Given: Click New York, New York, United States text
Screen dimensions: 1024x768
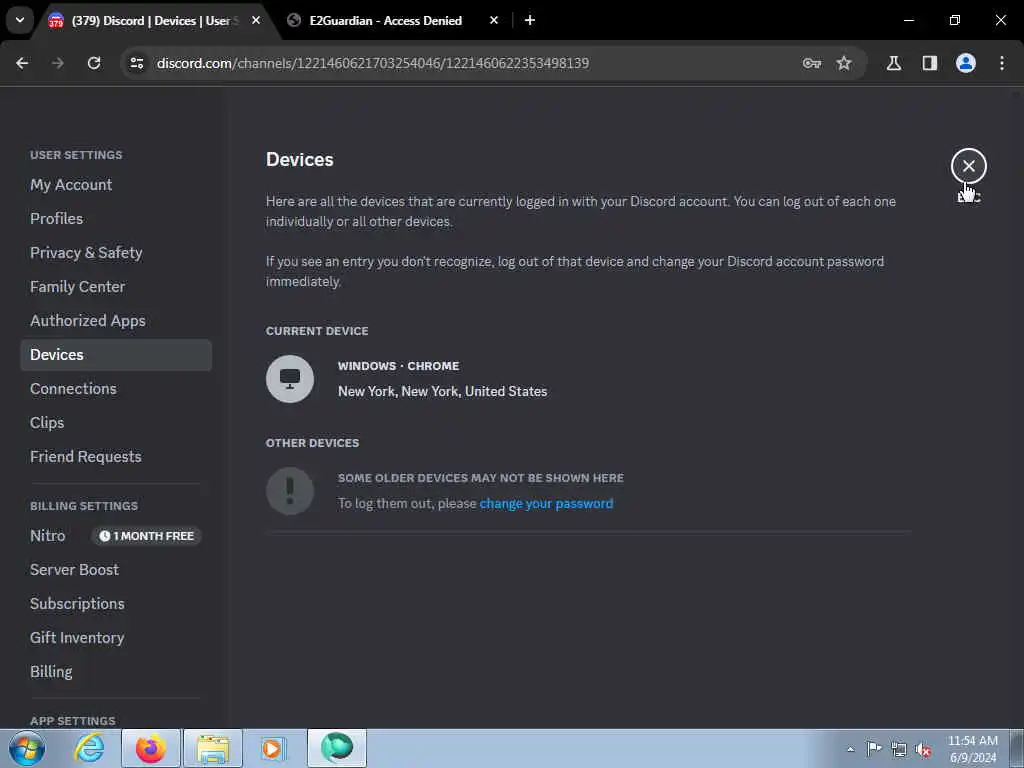Looking at the screenshot, I should pos(442,391).
